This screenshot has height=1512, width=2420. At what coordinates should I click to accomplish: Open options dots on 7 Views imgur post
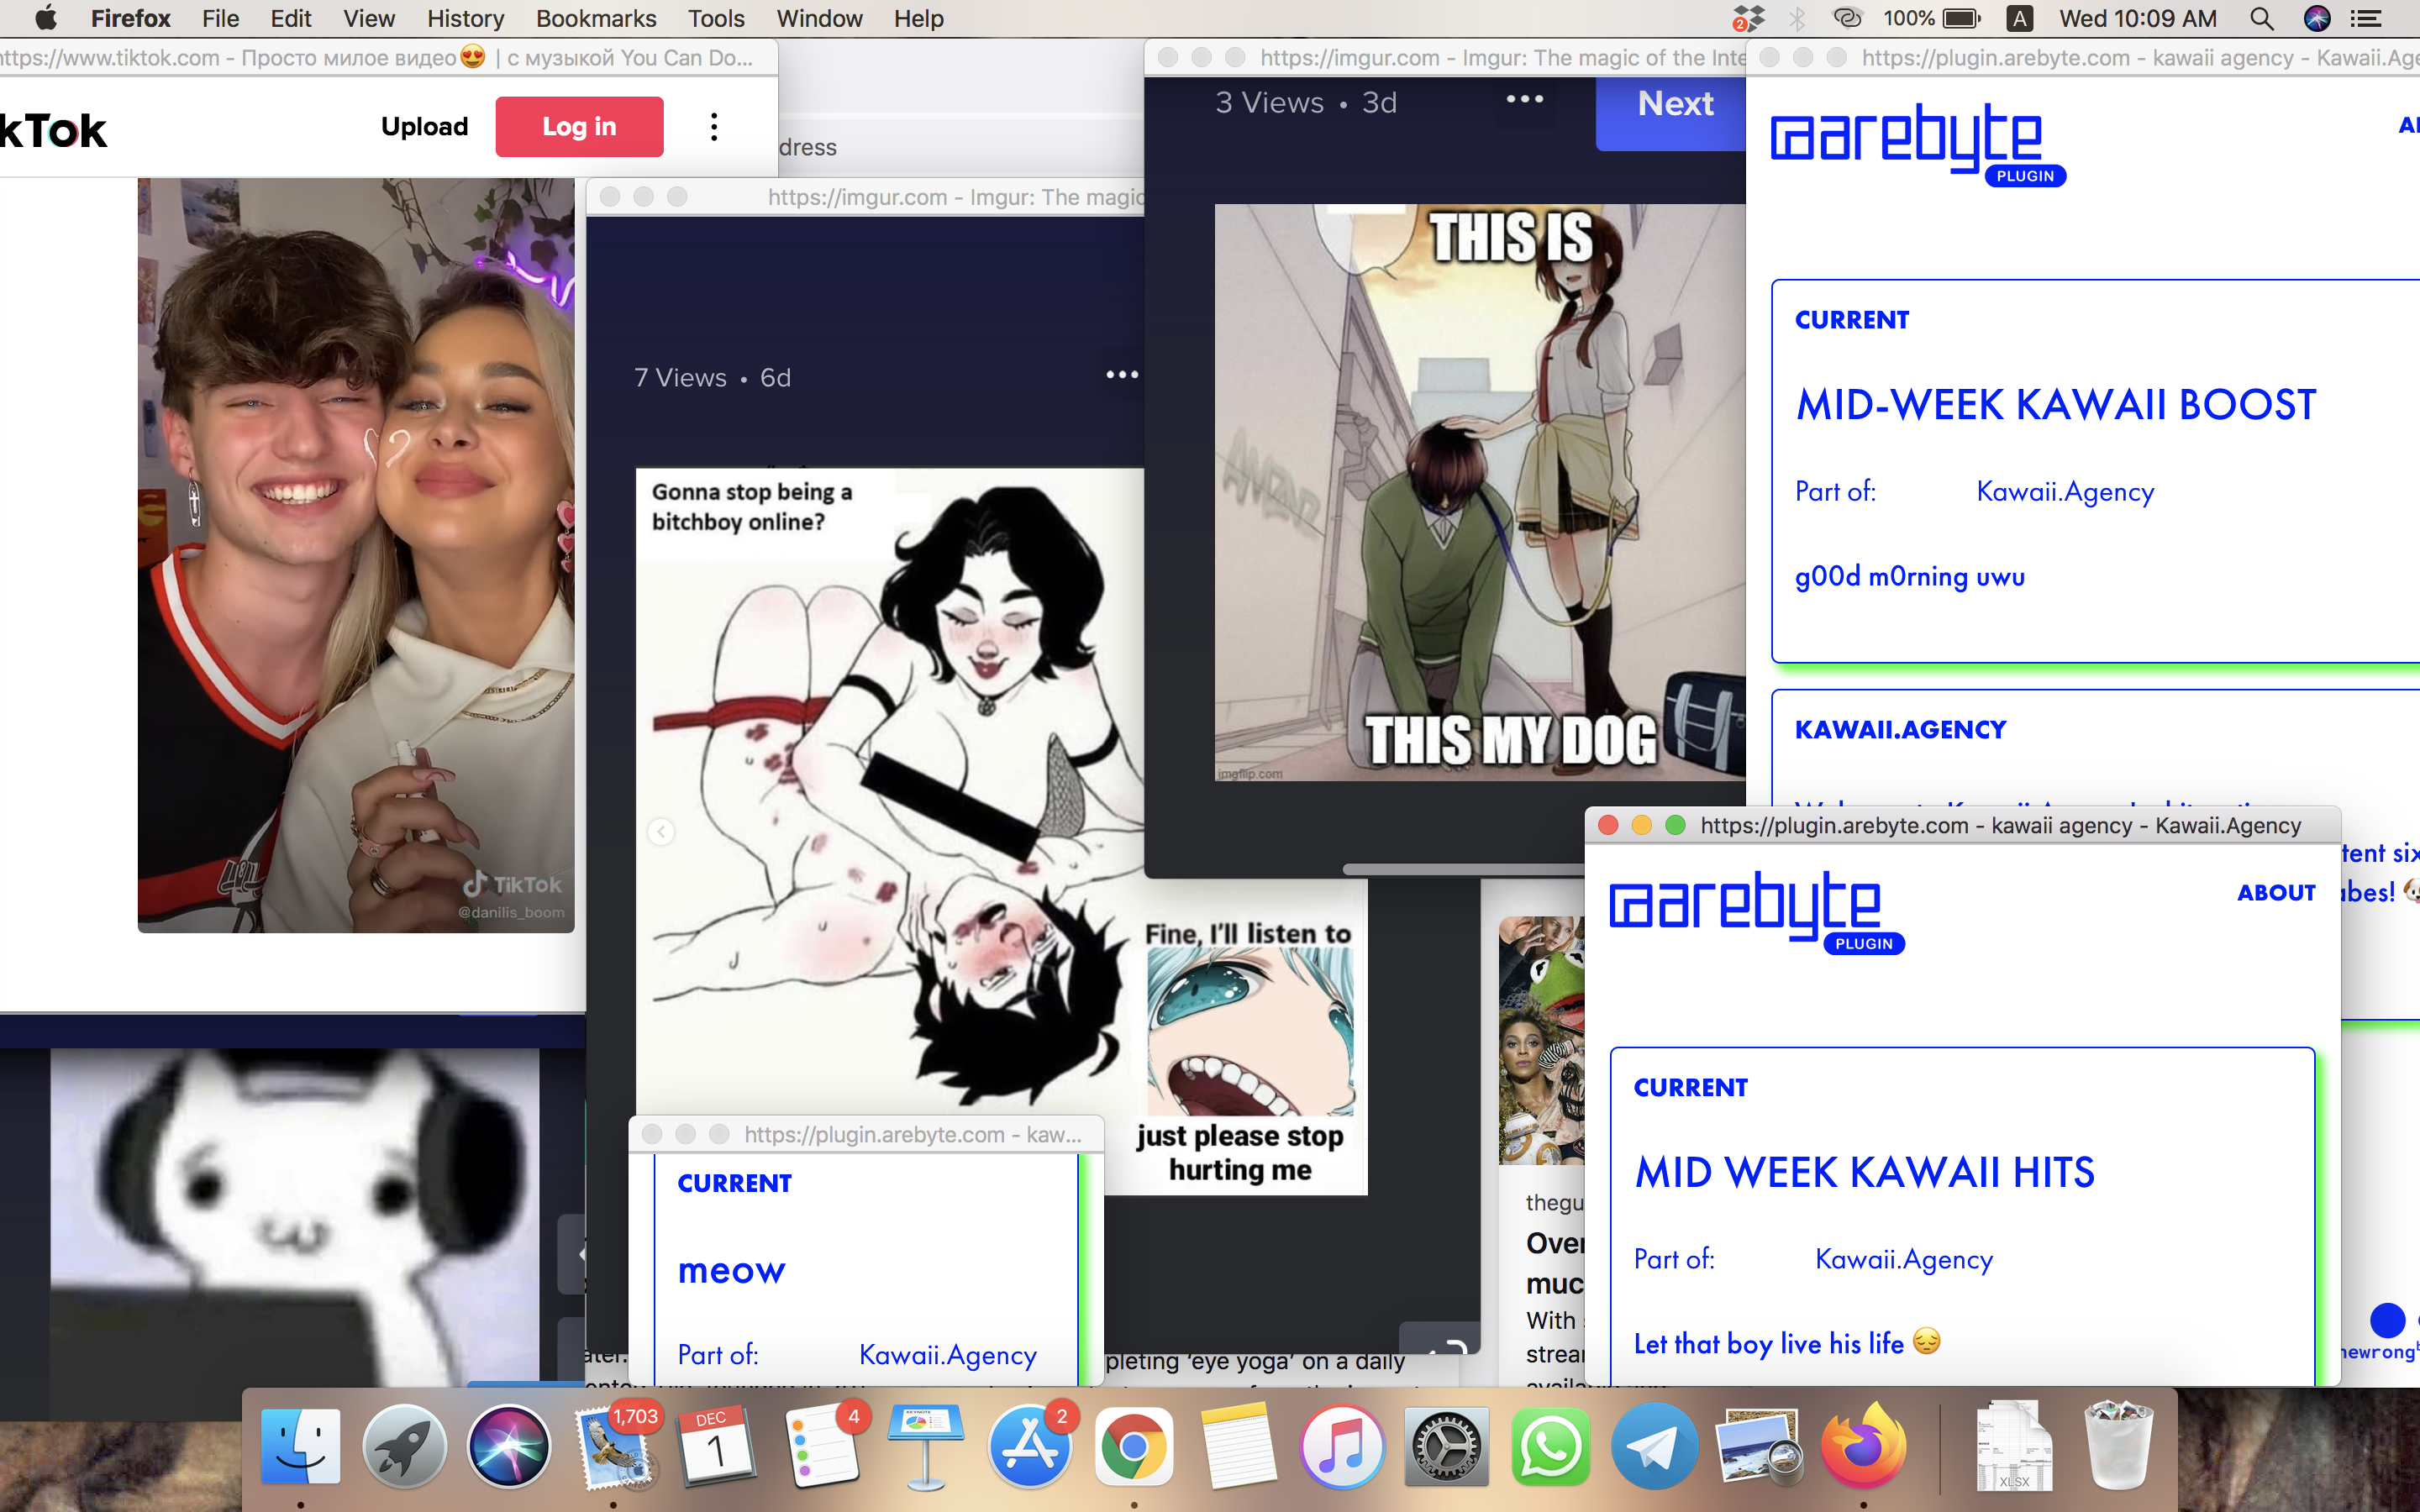pyautogui.click(x=1122, y=375)
